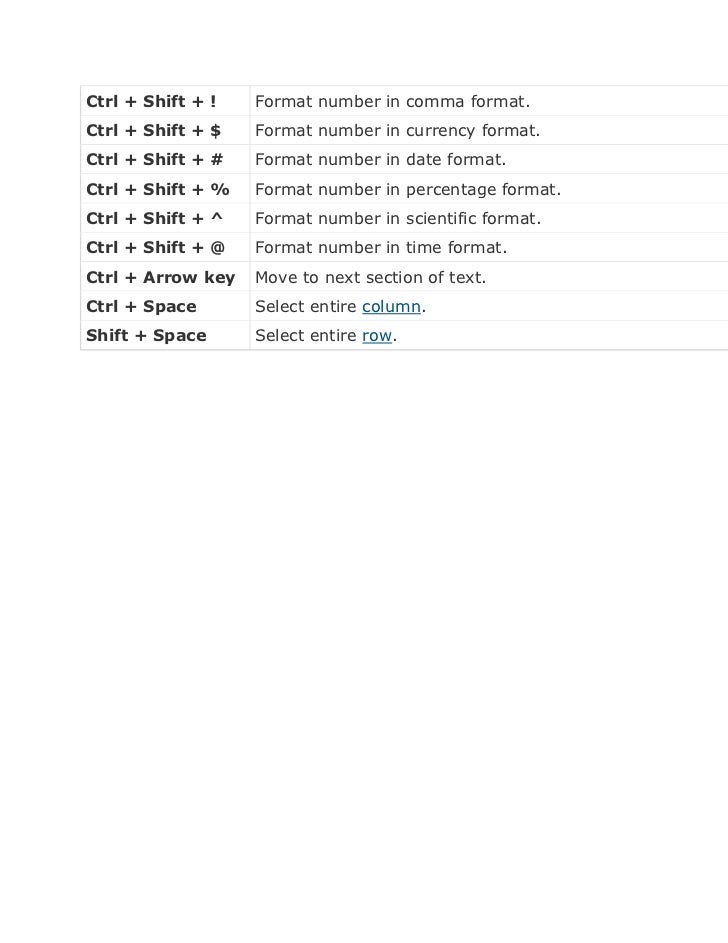Click the "Ctrl + Shift + !" shortcut cell
This screenshot has width=728, height=943.
point(165,101)
